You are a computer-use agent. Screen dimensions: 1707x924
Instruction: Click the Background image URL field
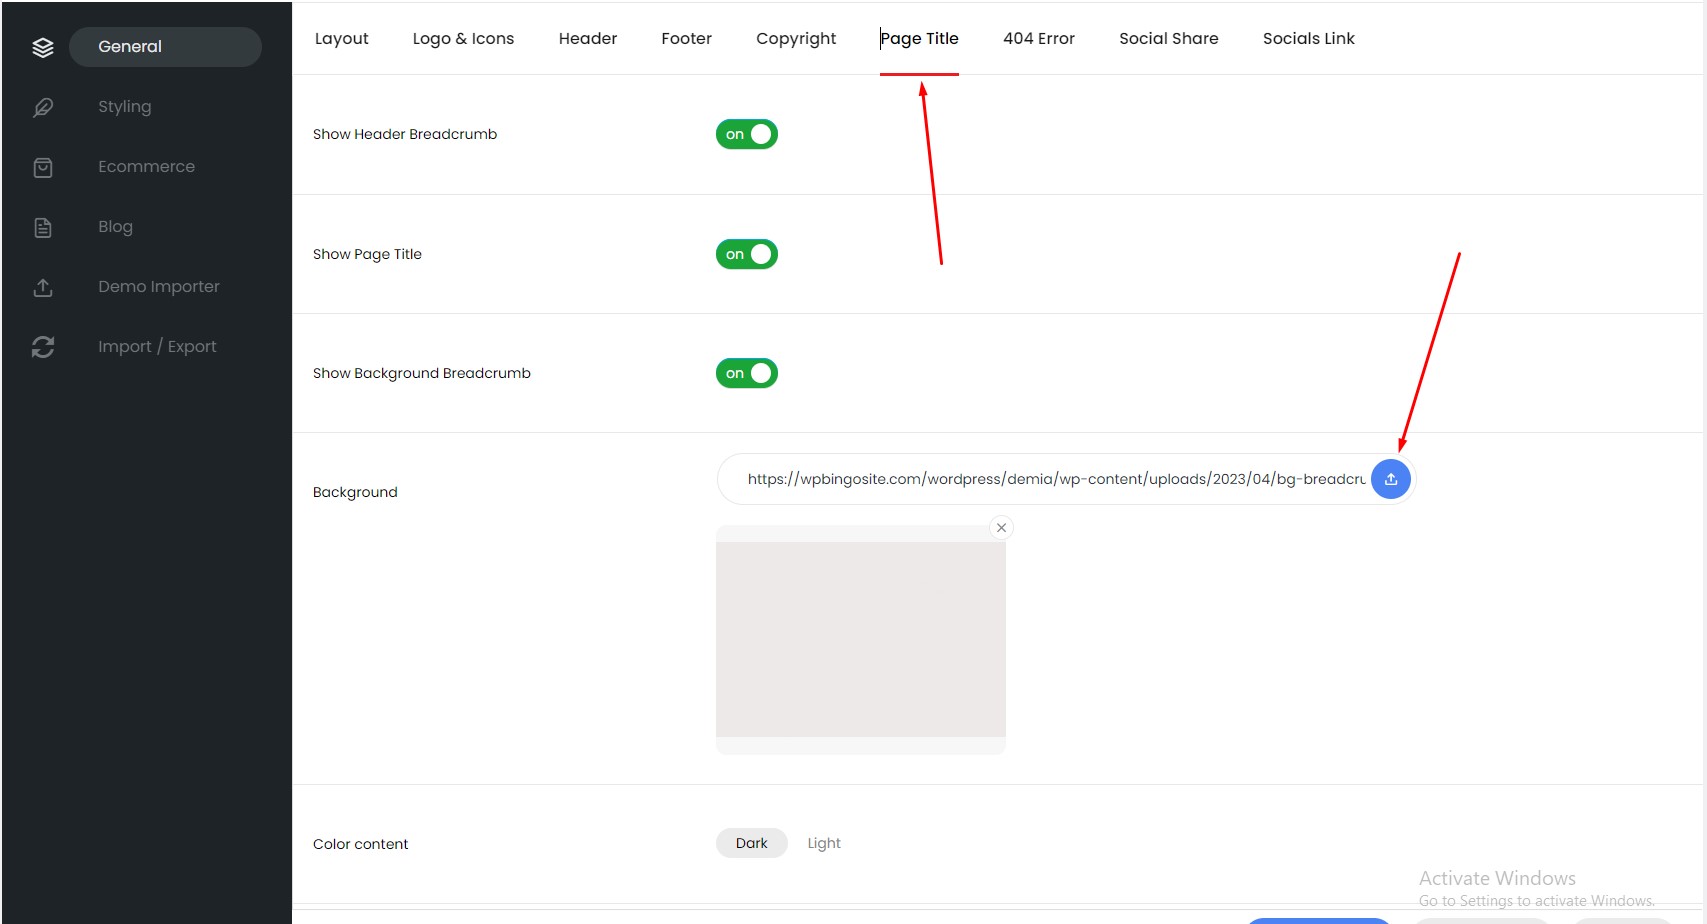tap(1056, 479)
